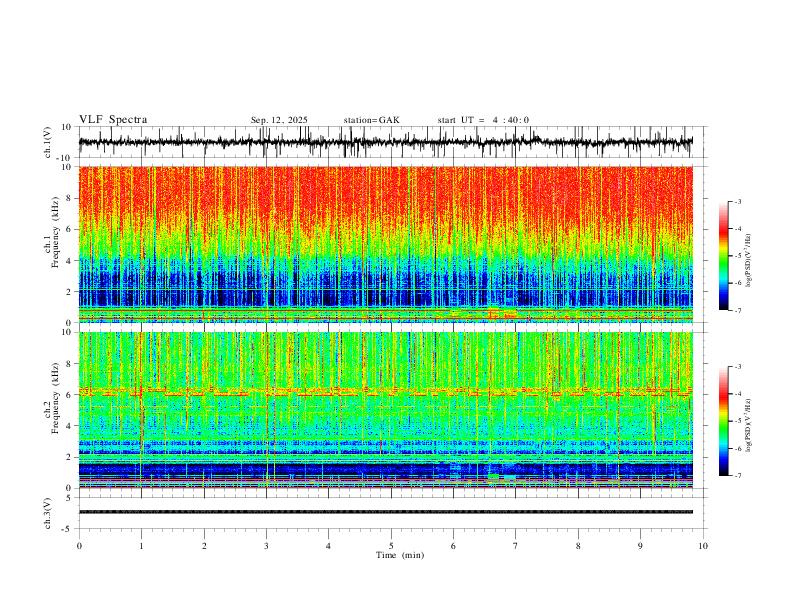
Task: Click the time axis tick label '3'
Action: pyautogui.click(x=266, y=546)
